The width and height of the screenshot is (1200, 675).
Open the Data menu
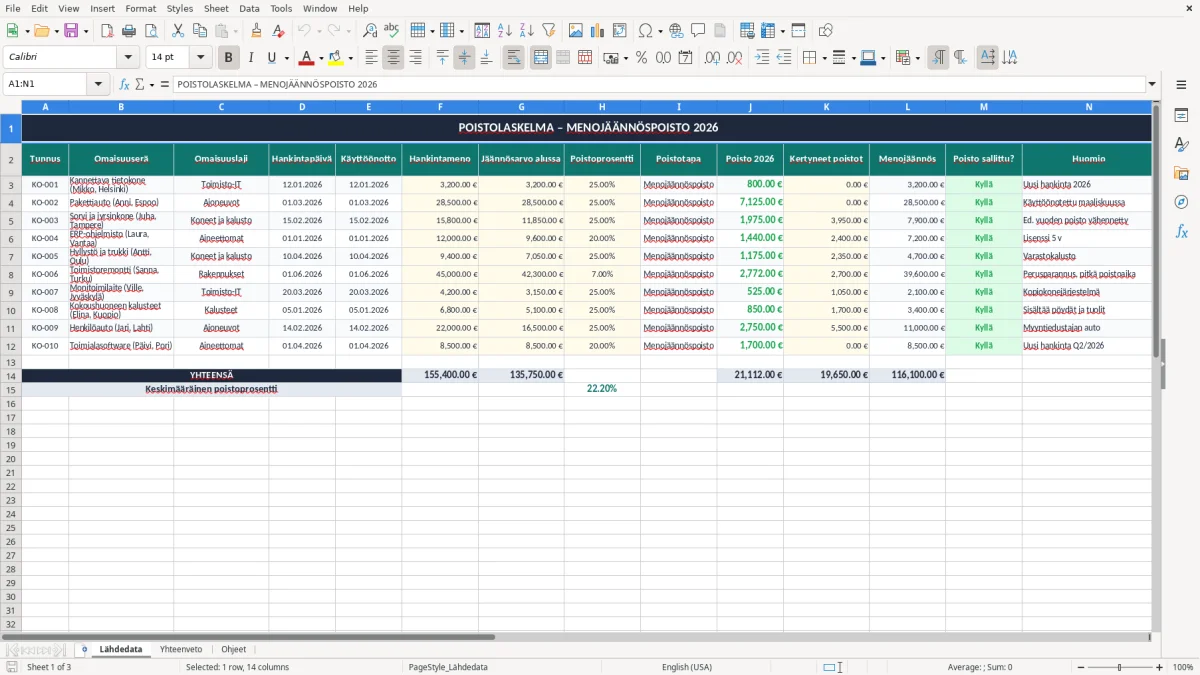[249, 8]
